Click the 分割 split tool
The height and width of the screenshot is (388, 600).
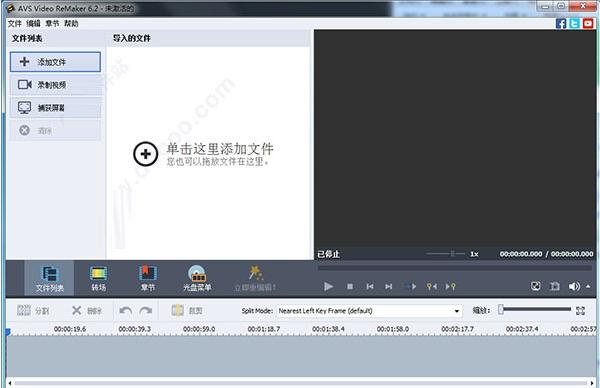click(33, 310)
